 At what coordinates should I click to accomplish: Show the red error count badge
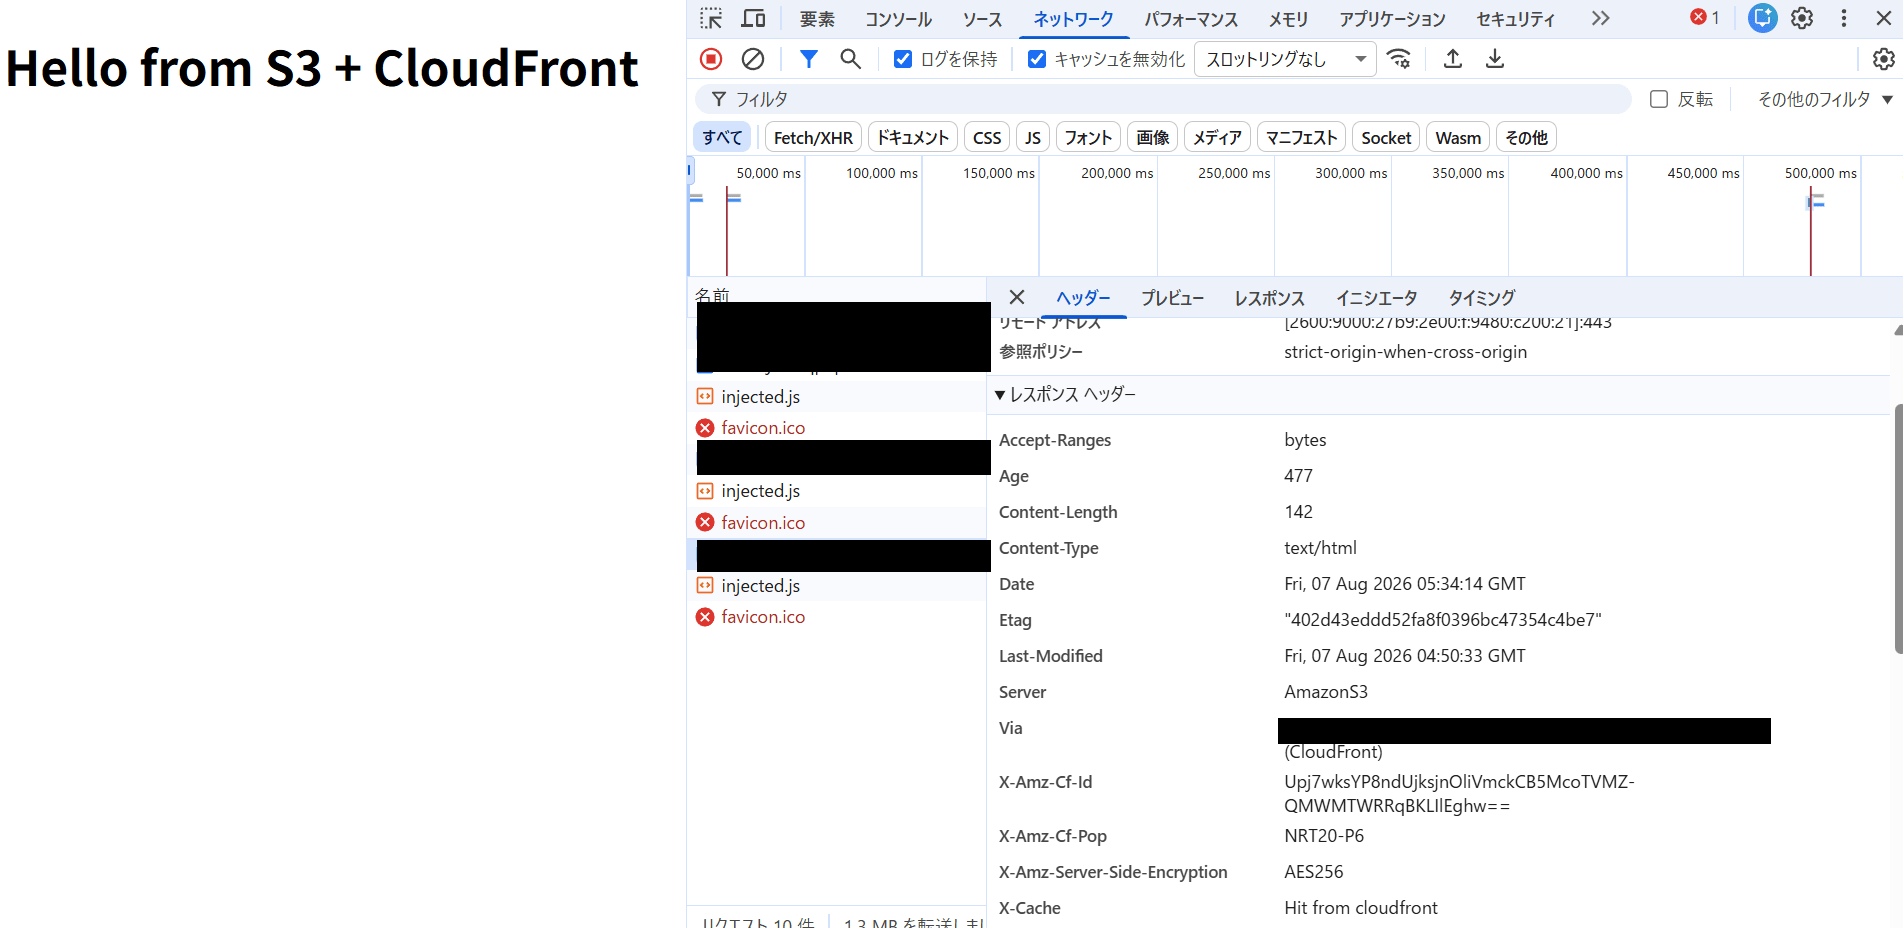click(1705, 17)
